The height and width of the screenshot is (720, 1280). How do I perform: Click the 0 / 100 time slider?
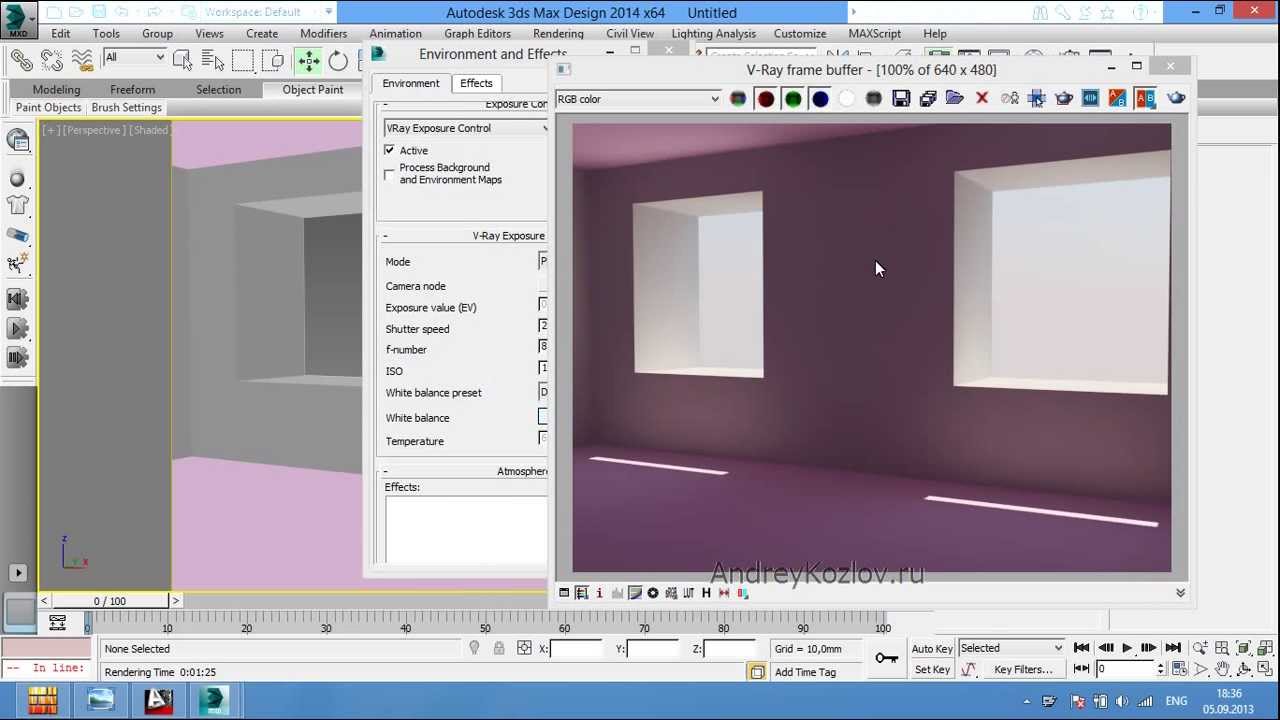(x=110, y=601)
